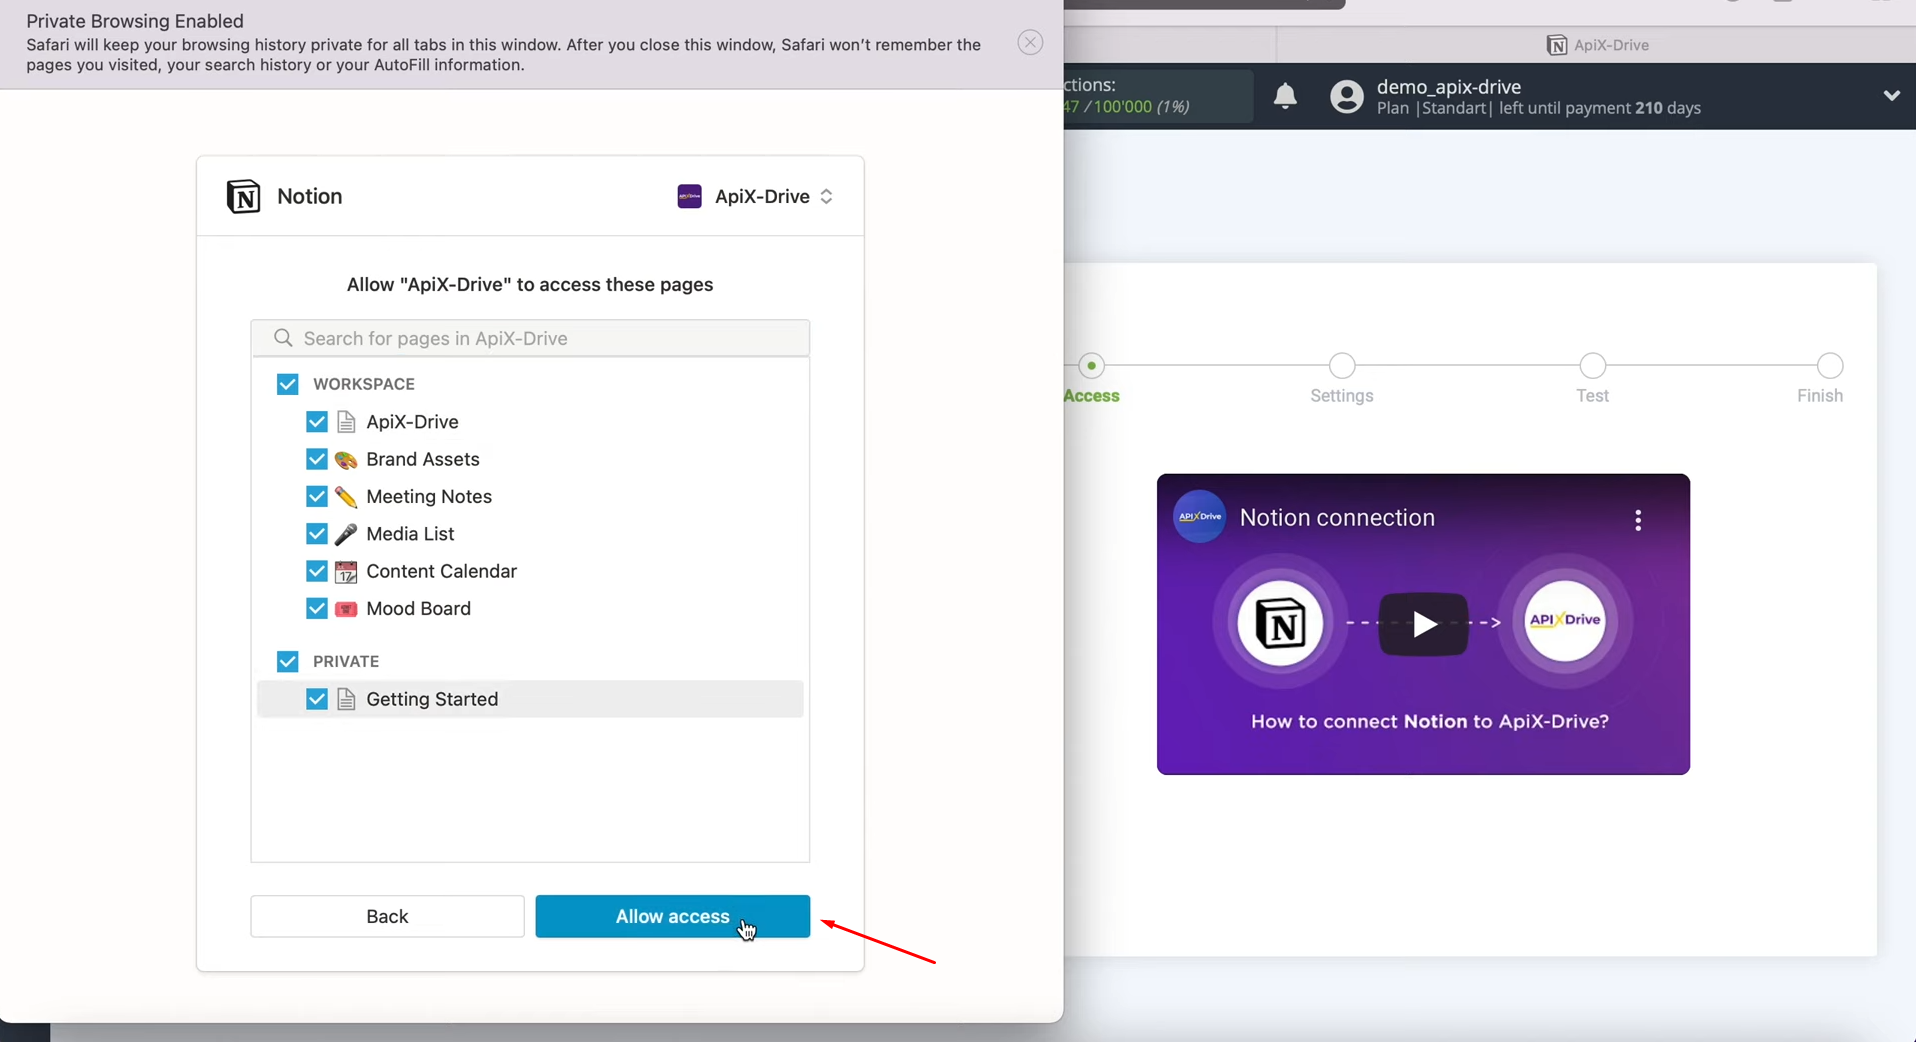Uncheck the Media List page
Screen dimensions: 1916x1042
click(x=316, y=534)
